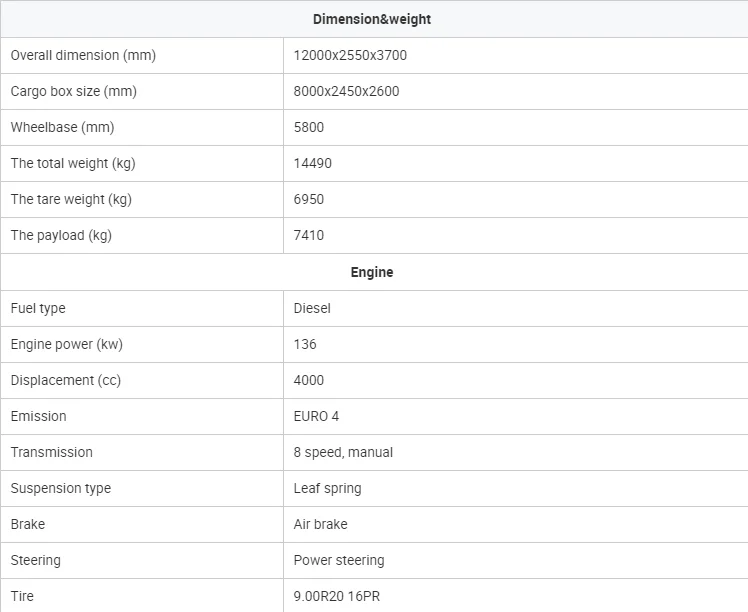Click the Diesel fuel type value
748x612 pixels.
312,308
